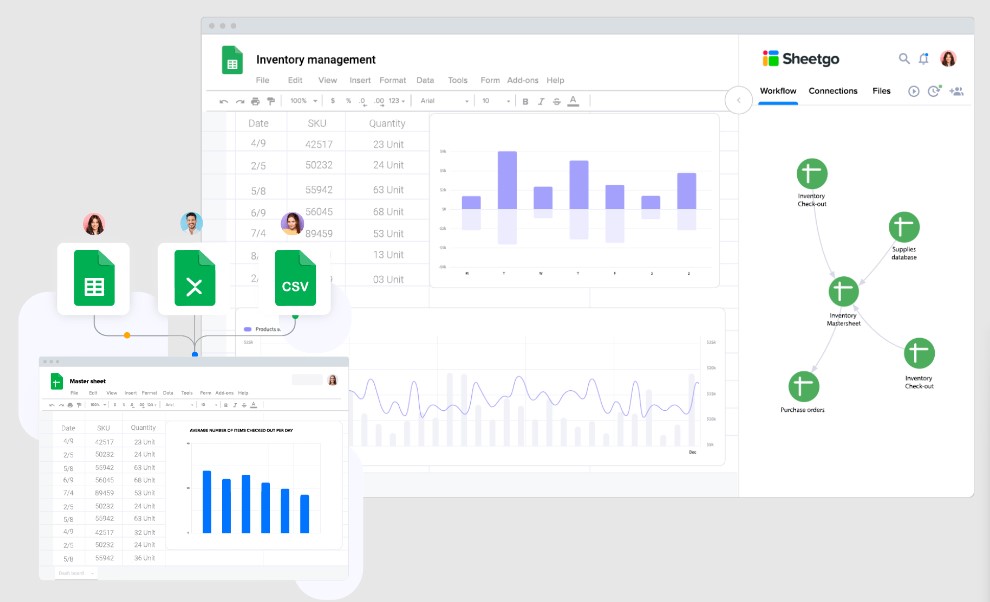Click the CSV file card
This screenshot has width=990, height=602.
point(295,279)
